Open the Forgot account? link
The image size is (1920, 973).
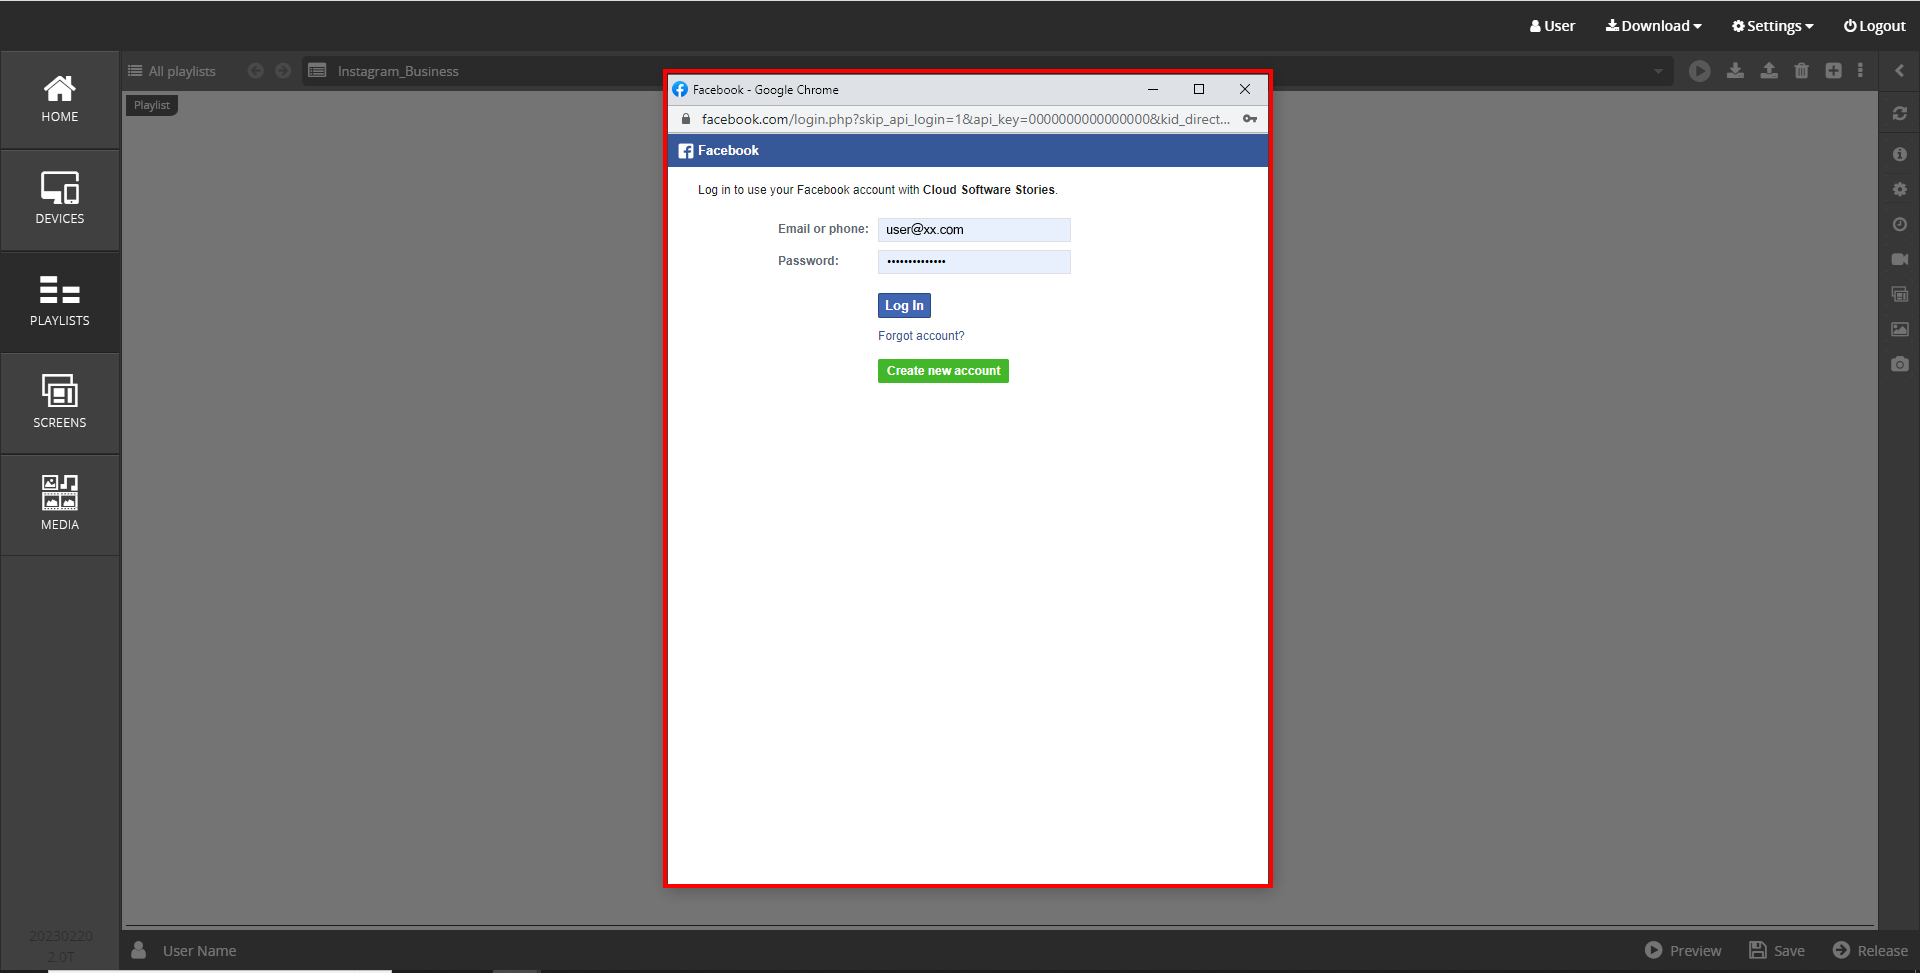click(x=921, y=336)
